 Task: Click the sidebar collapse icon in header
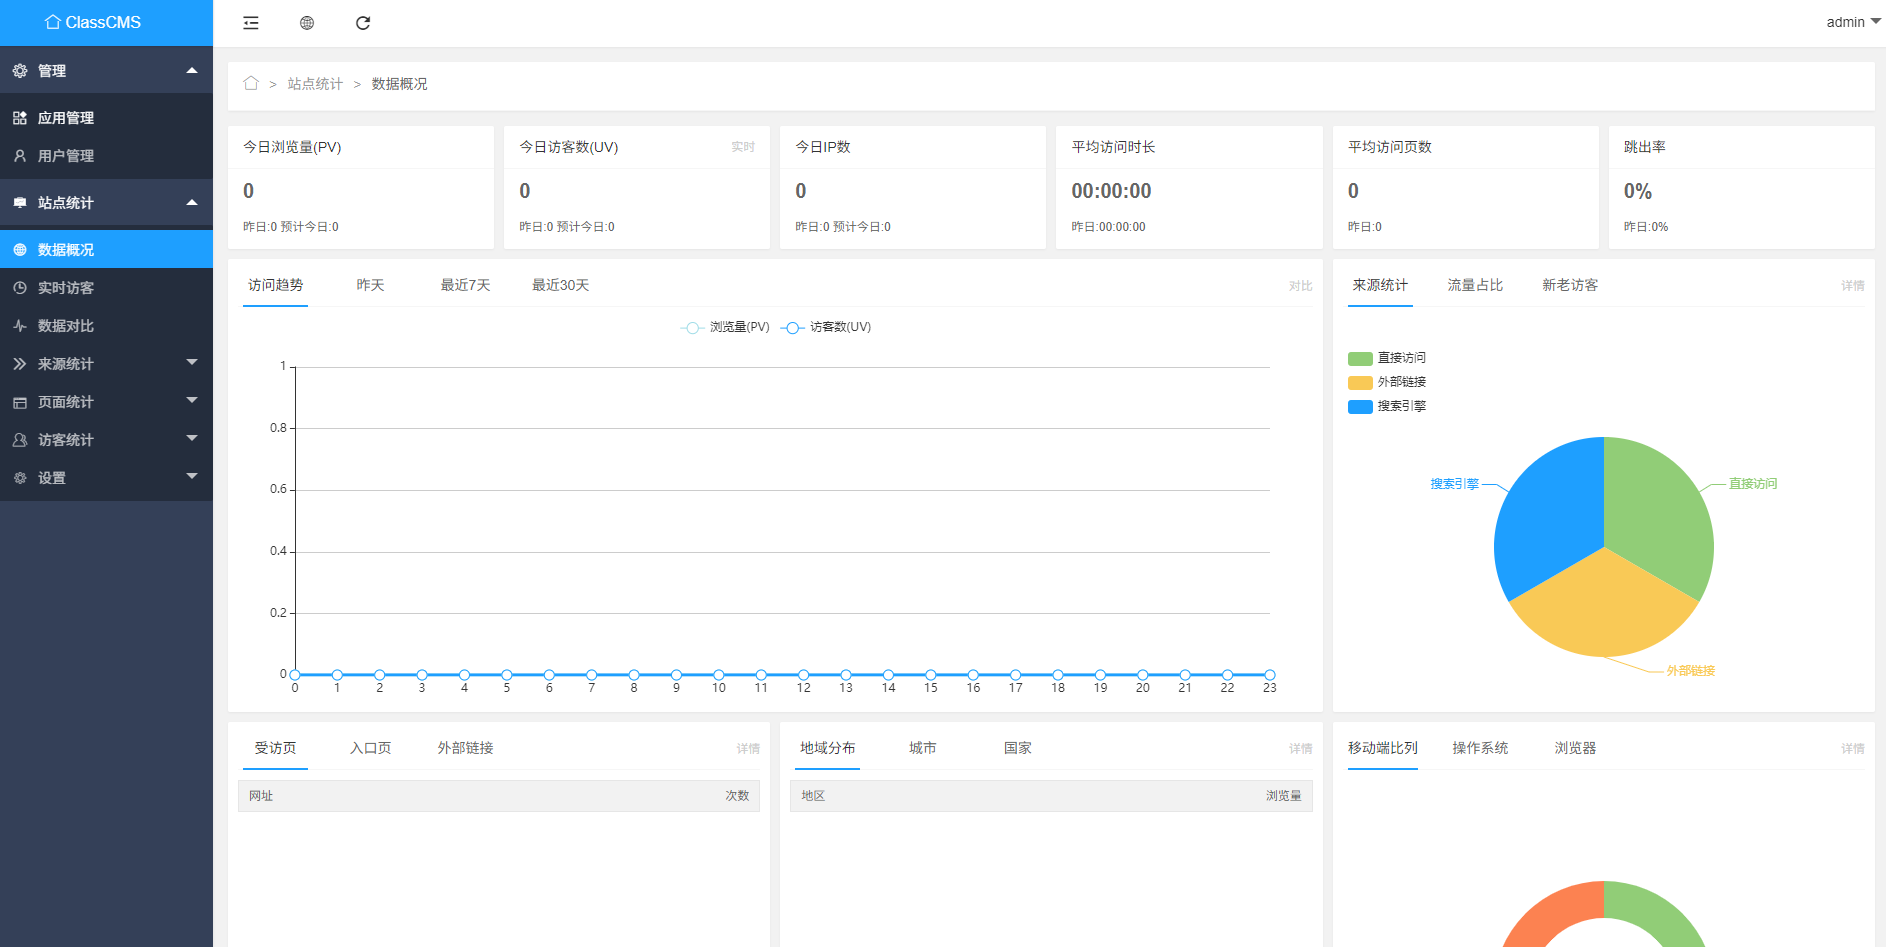coord(251,23)
